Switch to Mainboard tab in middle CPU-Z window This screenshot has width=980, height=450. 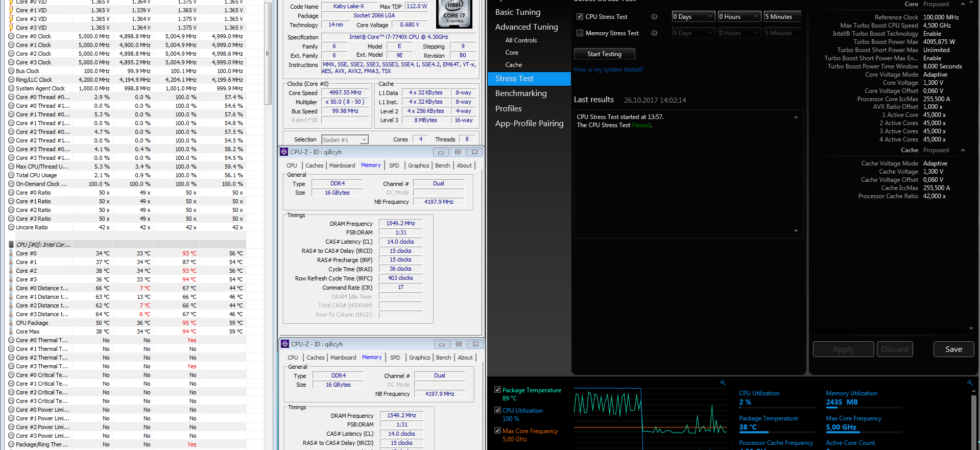[x=342, y=166]
